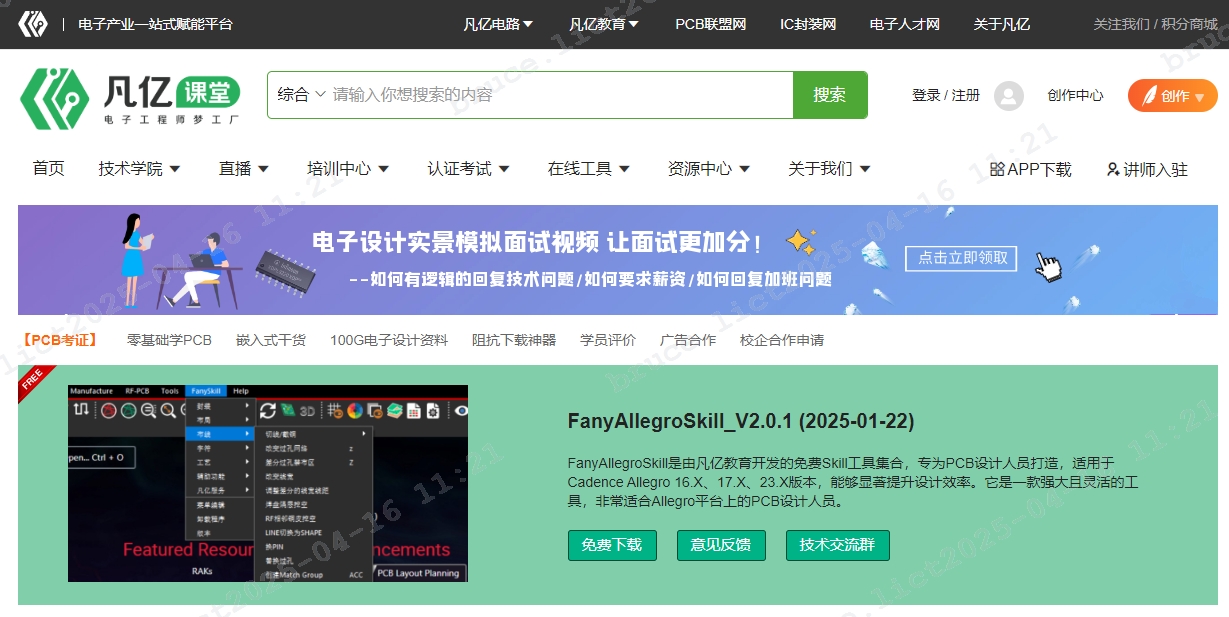Click the APP下载 QR grid icon link
Viewport: 1229px width, 617px height.
[x=1030, y=169]
